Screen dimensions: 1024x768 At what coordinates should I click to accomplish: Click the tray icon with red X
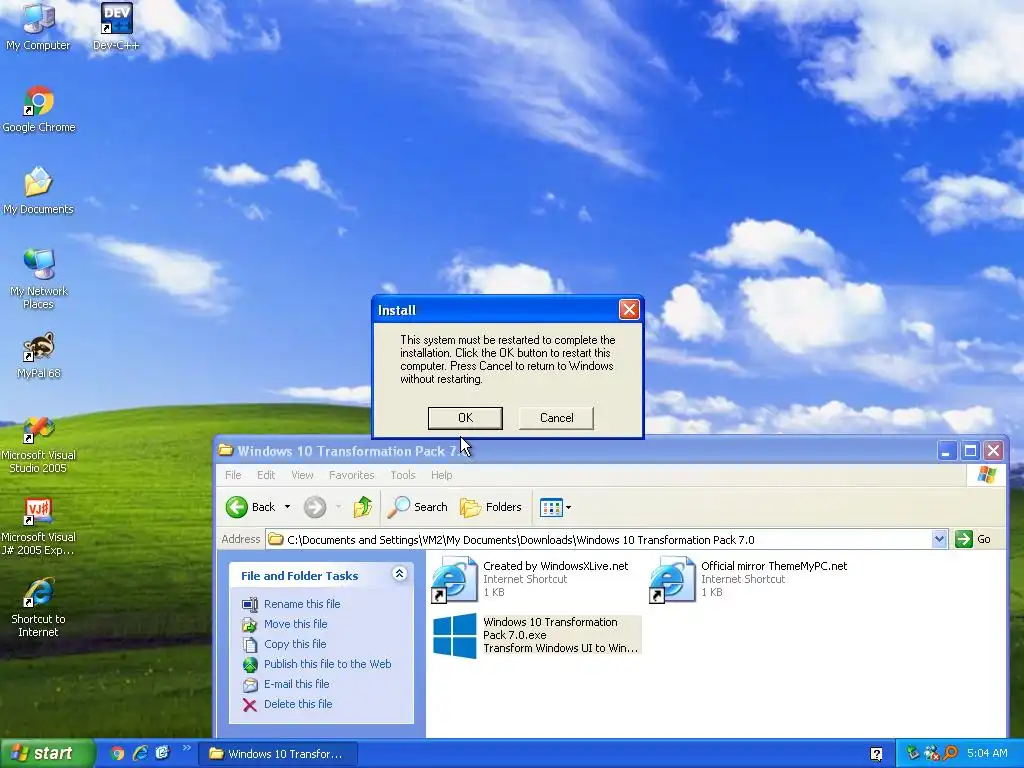[x=931, y=754]
